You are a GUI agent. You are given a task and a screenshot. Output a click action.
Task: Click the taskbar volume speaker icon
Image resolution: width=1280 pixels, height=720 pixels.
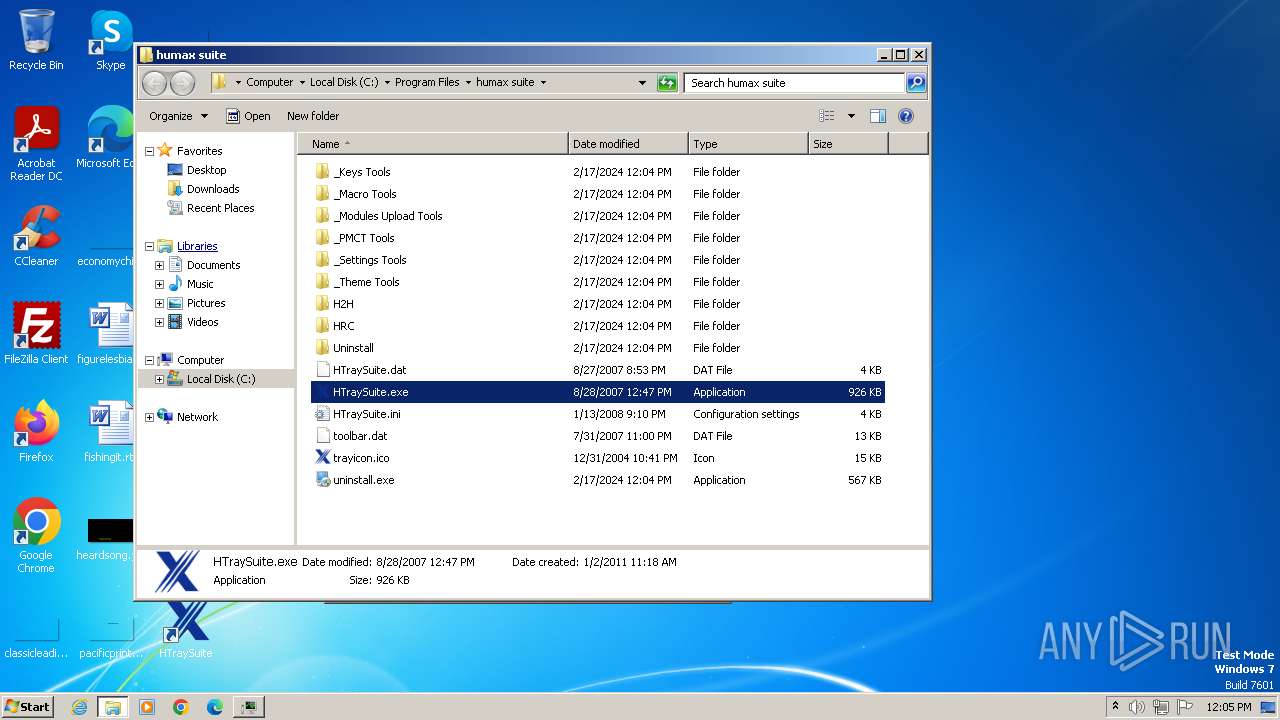(1137, 707)
